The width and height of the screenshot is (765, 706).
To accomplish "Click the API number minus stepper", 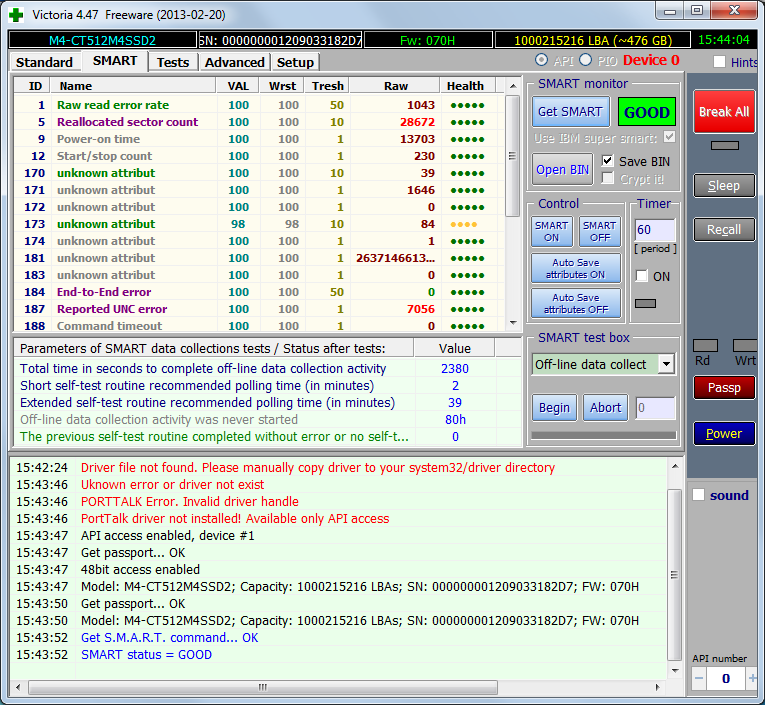I will (699, 678).
